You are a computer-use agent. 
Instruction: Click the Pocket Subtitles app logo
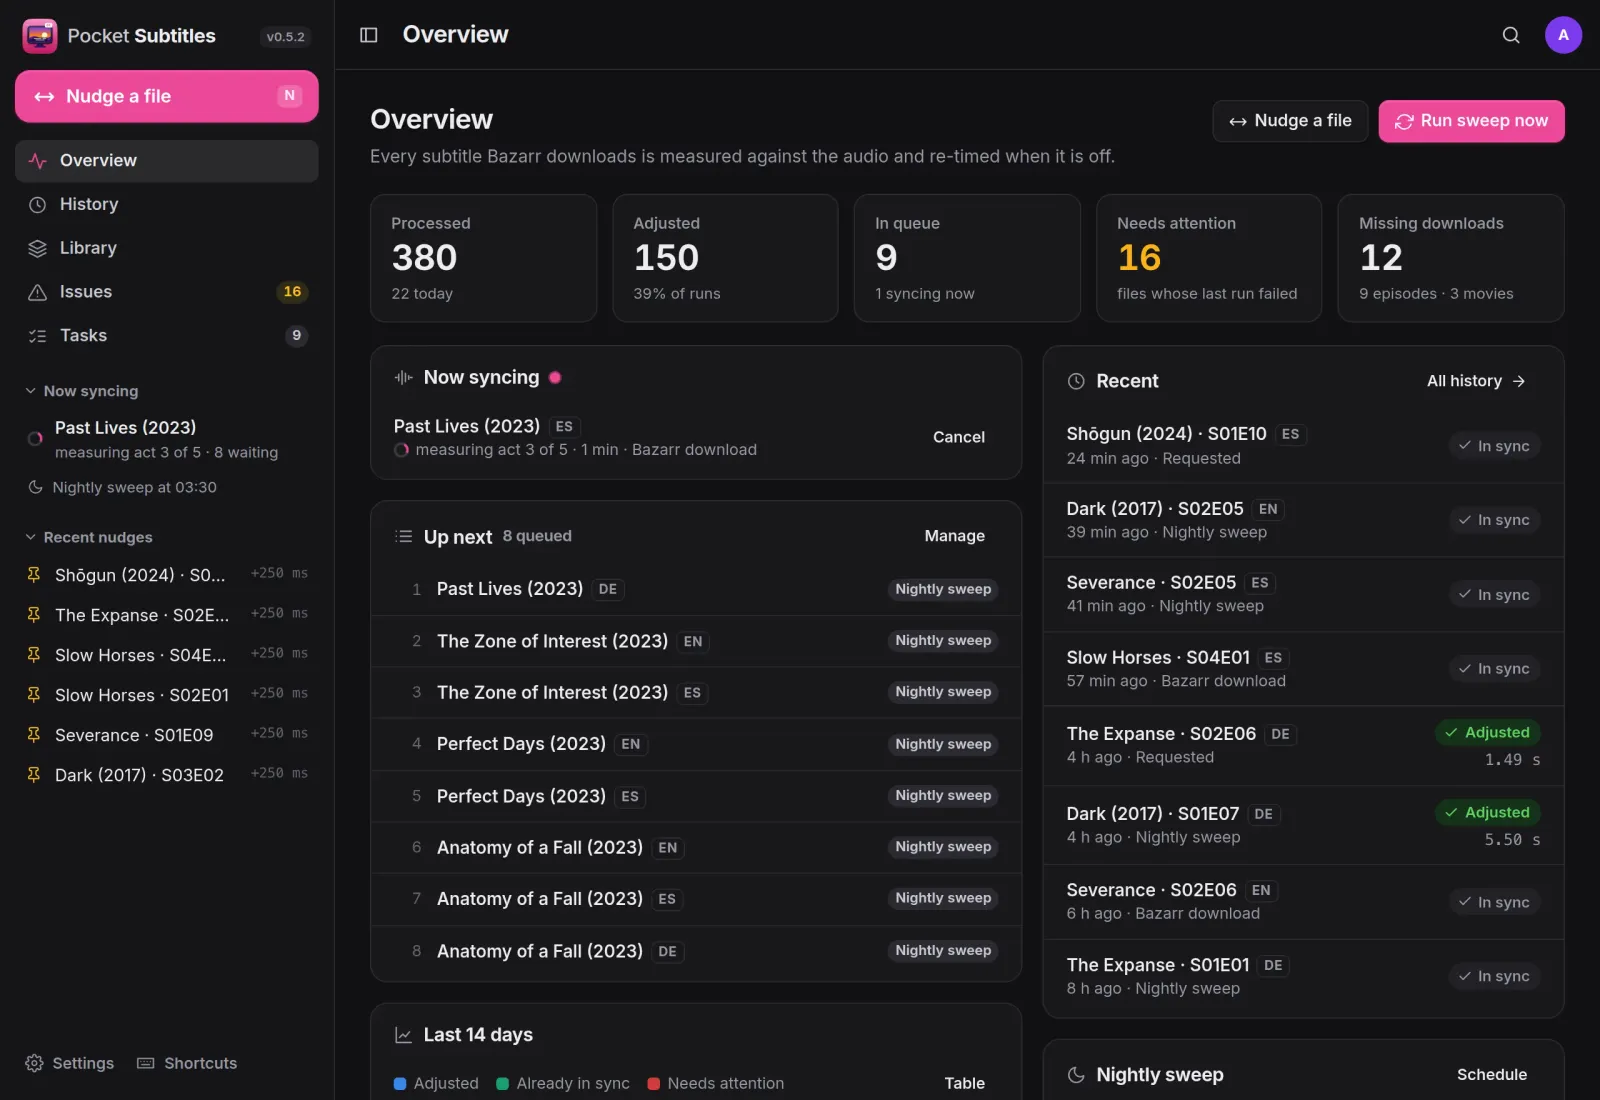click(40, 36)
